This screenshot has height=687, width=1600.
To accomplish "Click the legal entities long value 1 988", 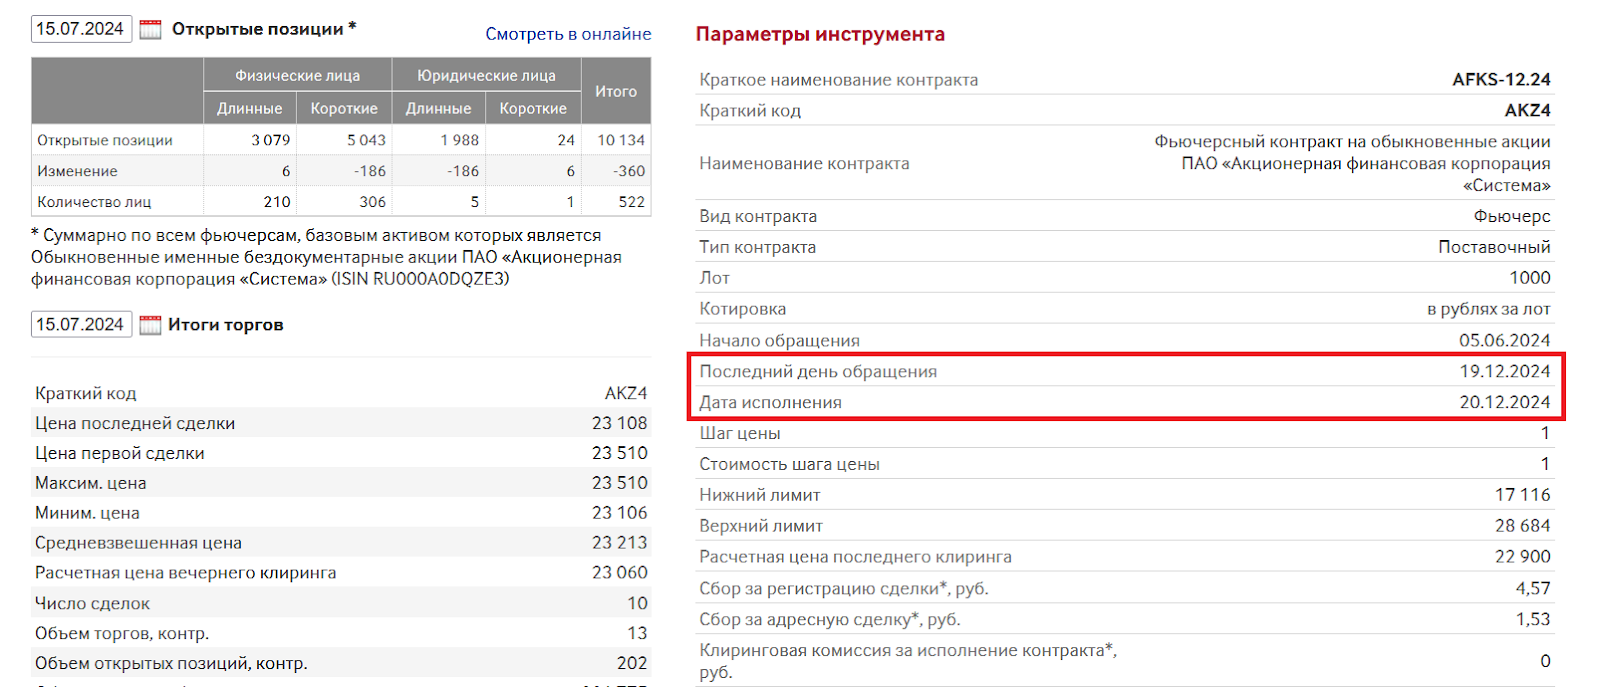I will tap(460, 140).
